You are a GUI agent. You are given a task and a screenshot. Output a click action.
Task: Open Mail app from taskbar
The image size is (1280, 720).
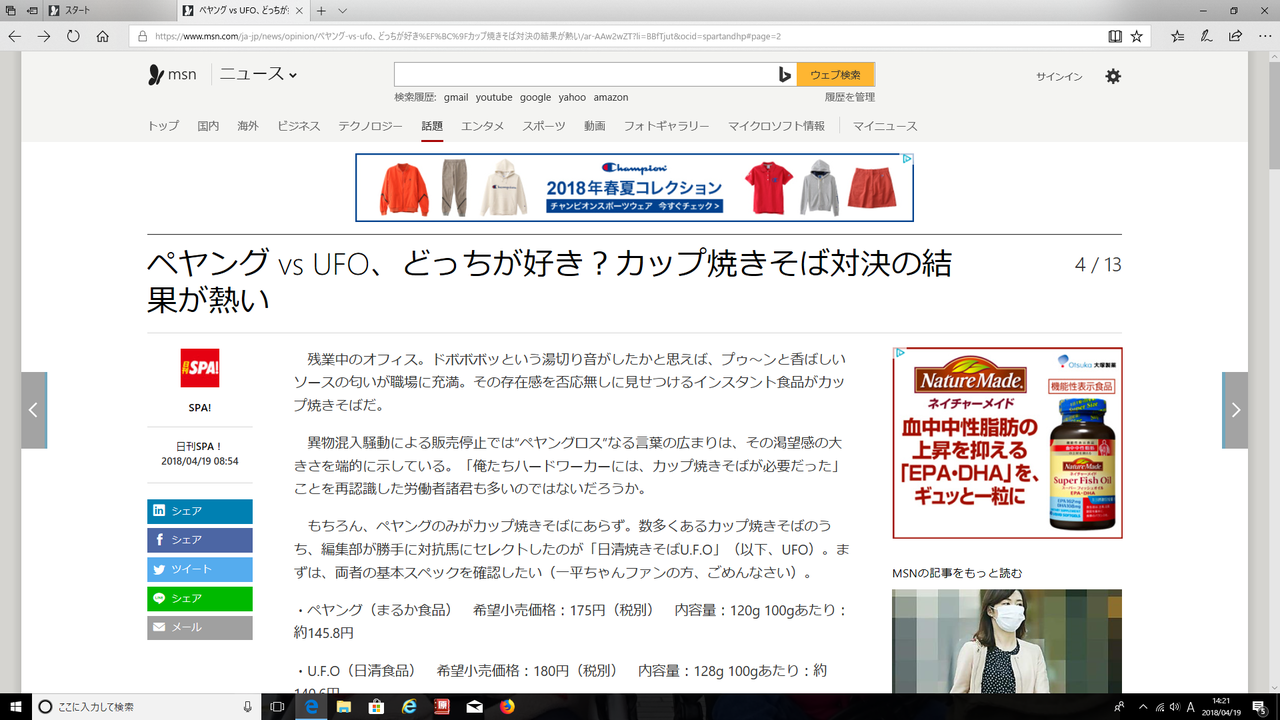(x=474, y=707)
